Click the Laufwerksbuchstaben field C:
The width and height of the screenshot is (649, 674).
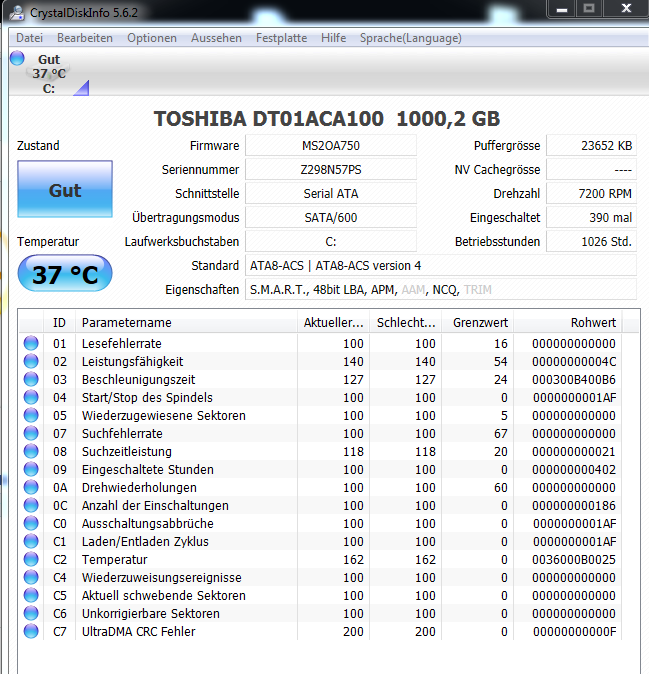tap(331, 242)
